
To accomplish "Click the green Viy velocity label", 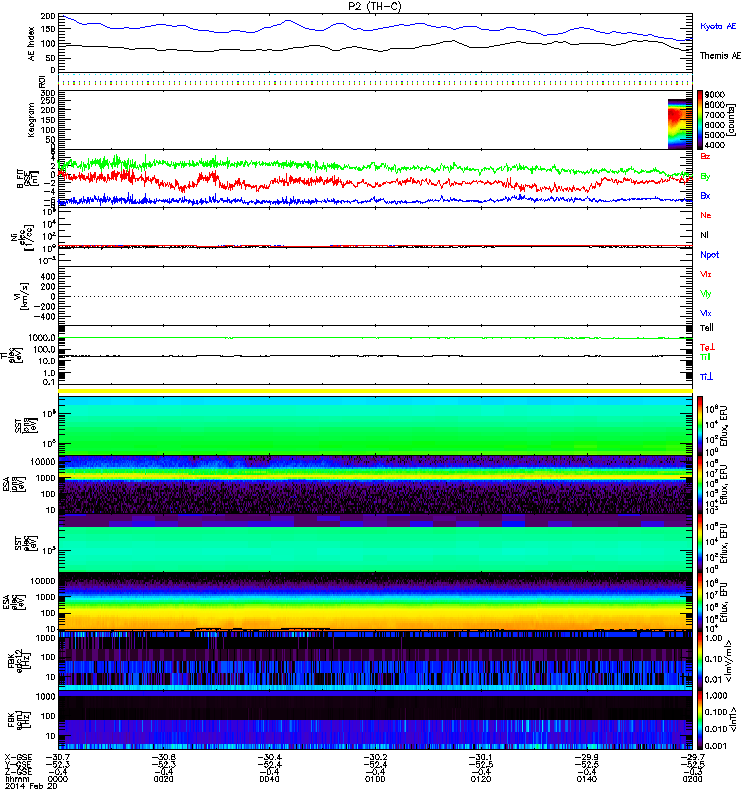I will pyautogui.click(x=706, y=294).
